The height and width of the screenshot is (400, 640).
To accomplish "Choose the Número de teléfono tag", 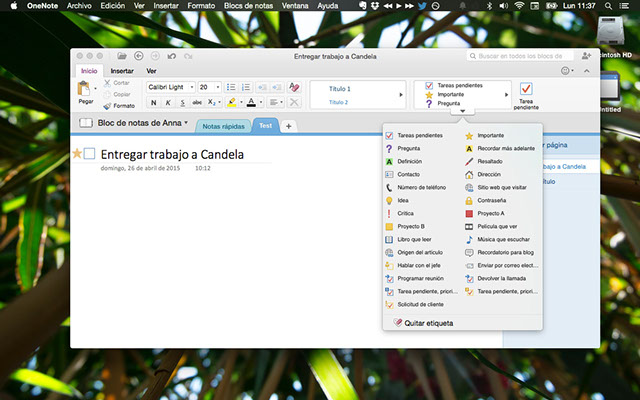I will point(420,187).
